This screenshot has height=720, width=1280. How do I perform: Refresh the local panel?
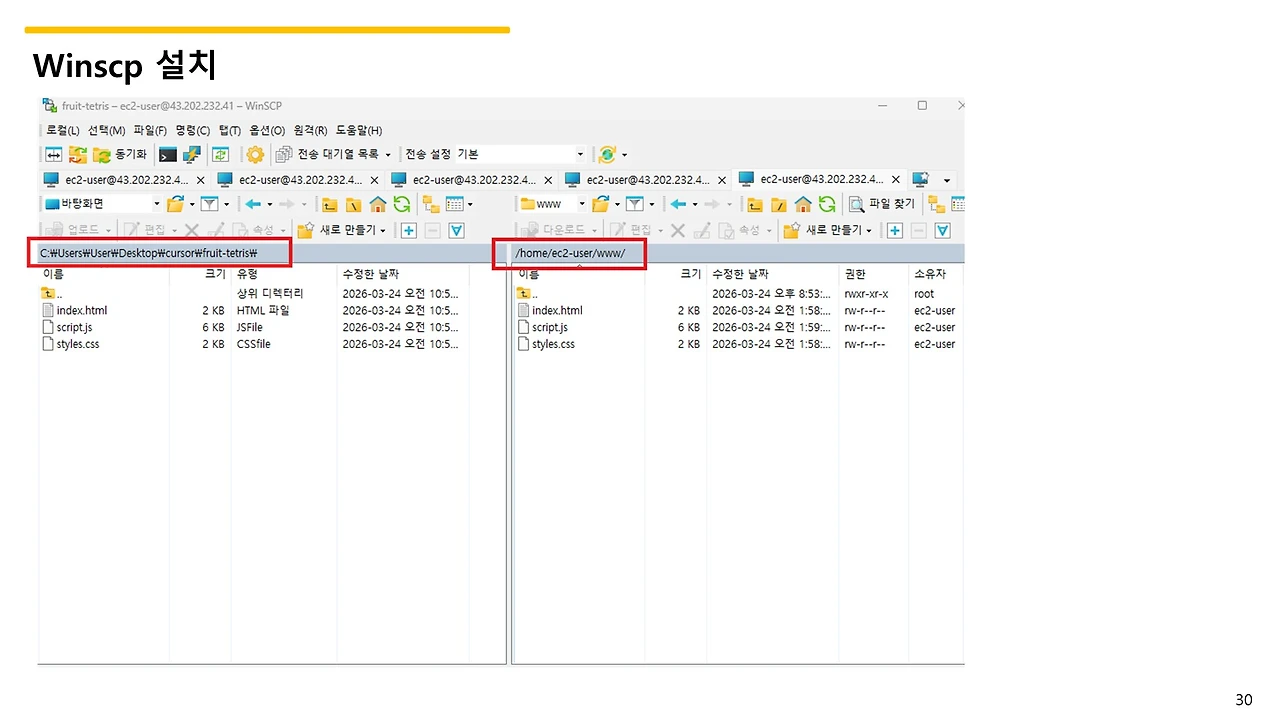coord(401,204)
